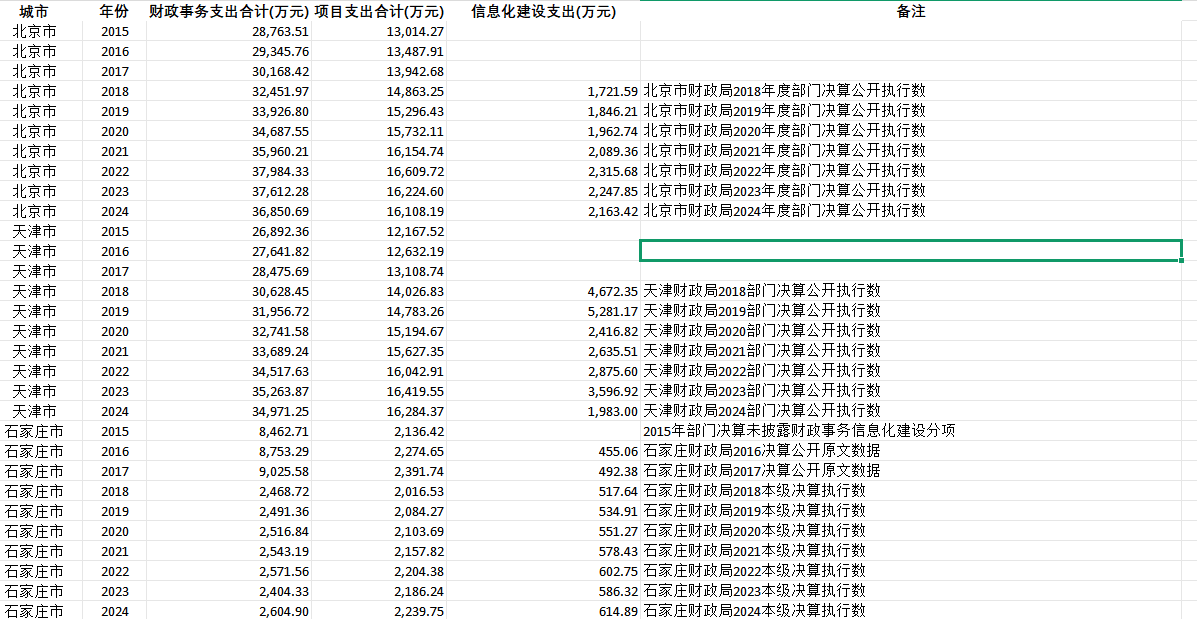Select the value 1,983.00

point(612,411)
